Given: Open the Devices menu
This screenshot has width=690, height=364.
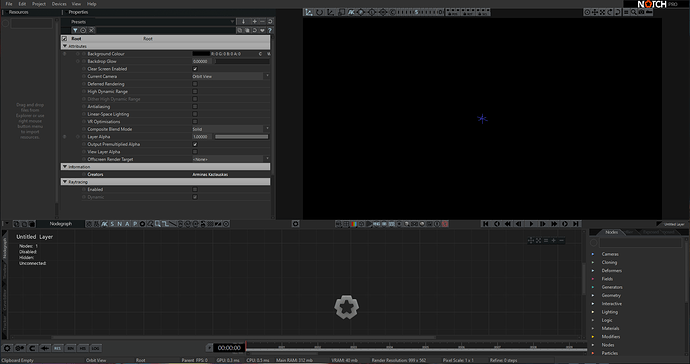Looking at the screenshot, I should [x=59, y=4].
